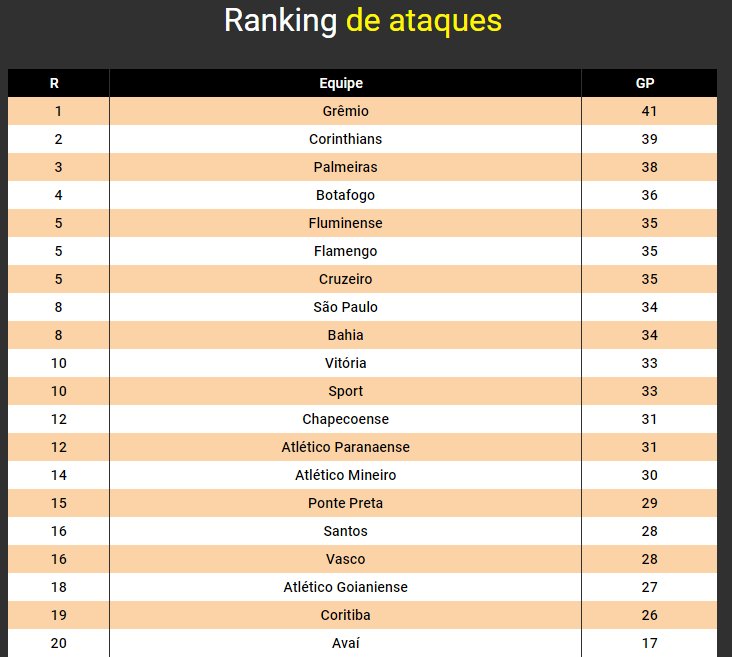This screenshot has height=657, width=732.
Task: Select Ponte Preta in the table
Action: point(345,503)
